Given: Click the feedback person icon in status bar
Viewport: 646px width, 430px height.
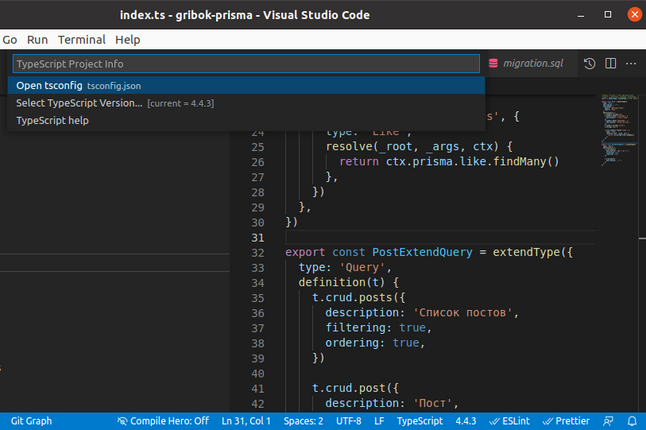Looking at the screenshot, I should point(608,421).
